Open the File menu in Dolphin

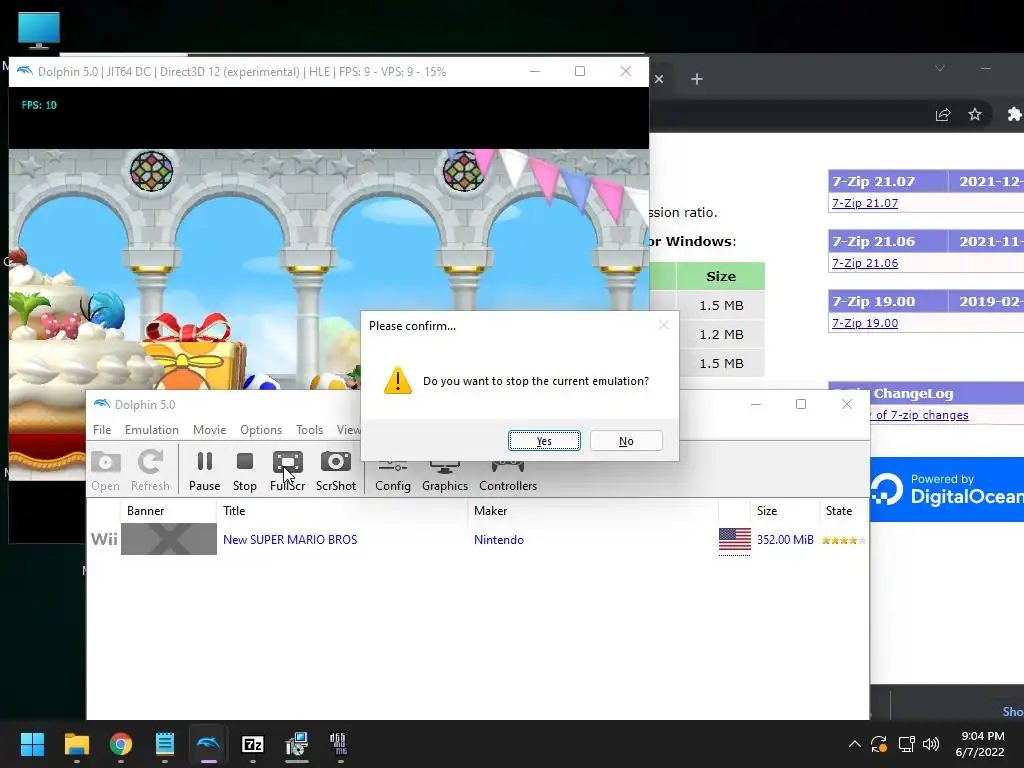(102, 430)
